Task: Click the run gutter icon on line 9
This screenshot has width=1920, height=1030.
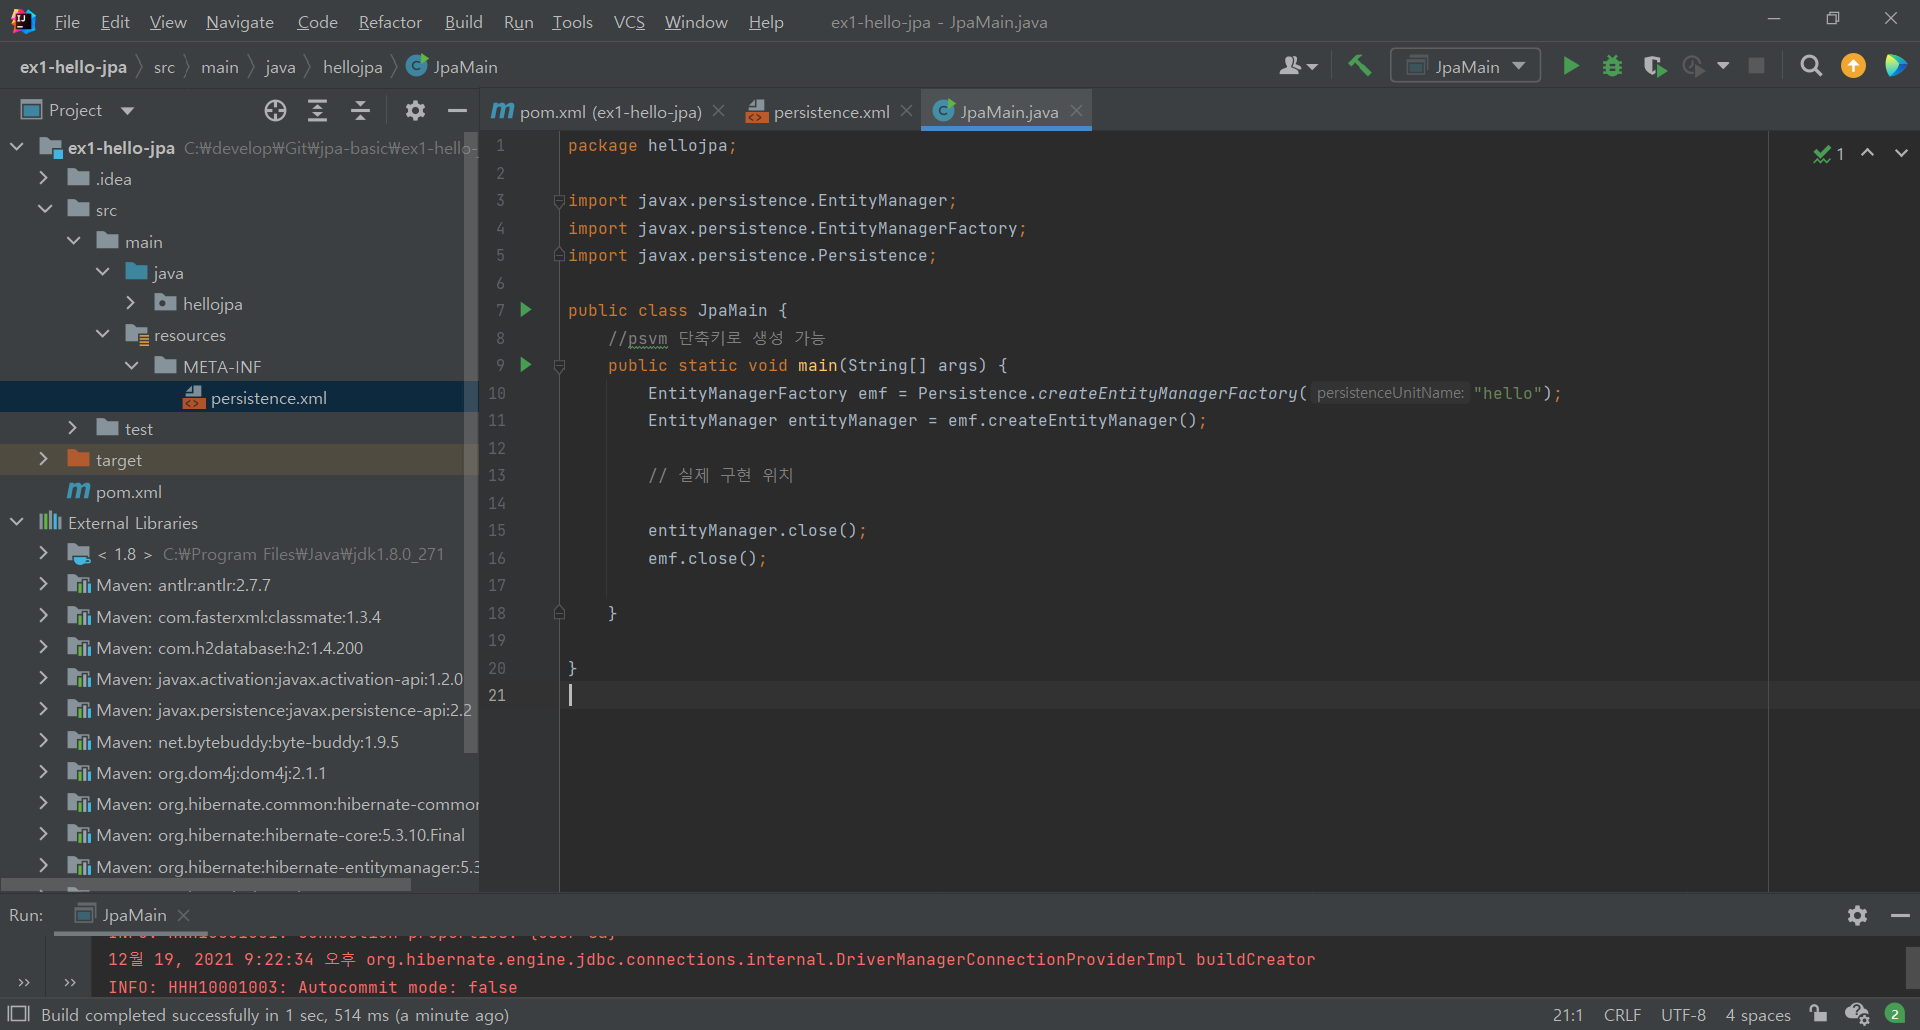Action: tap(526, 365)
